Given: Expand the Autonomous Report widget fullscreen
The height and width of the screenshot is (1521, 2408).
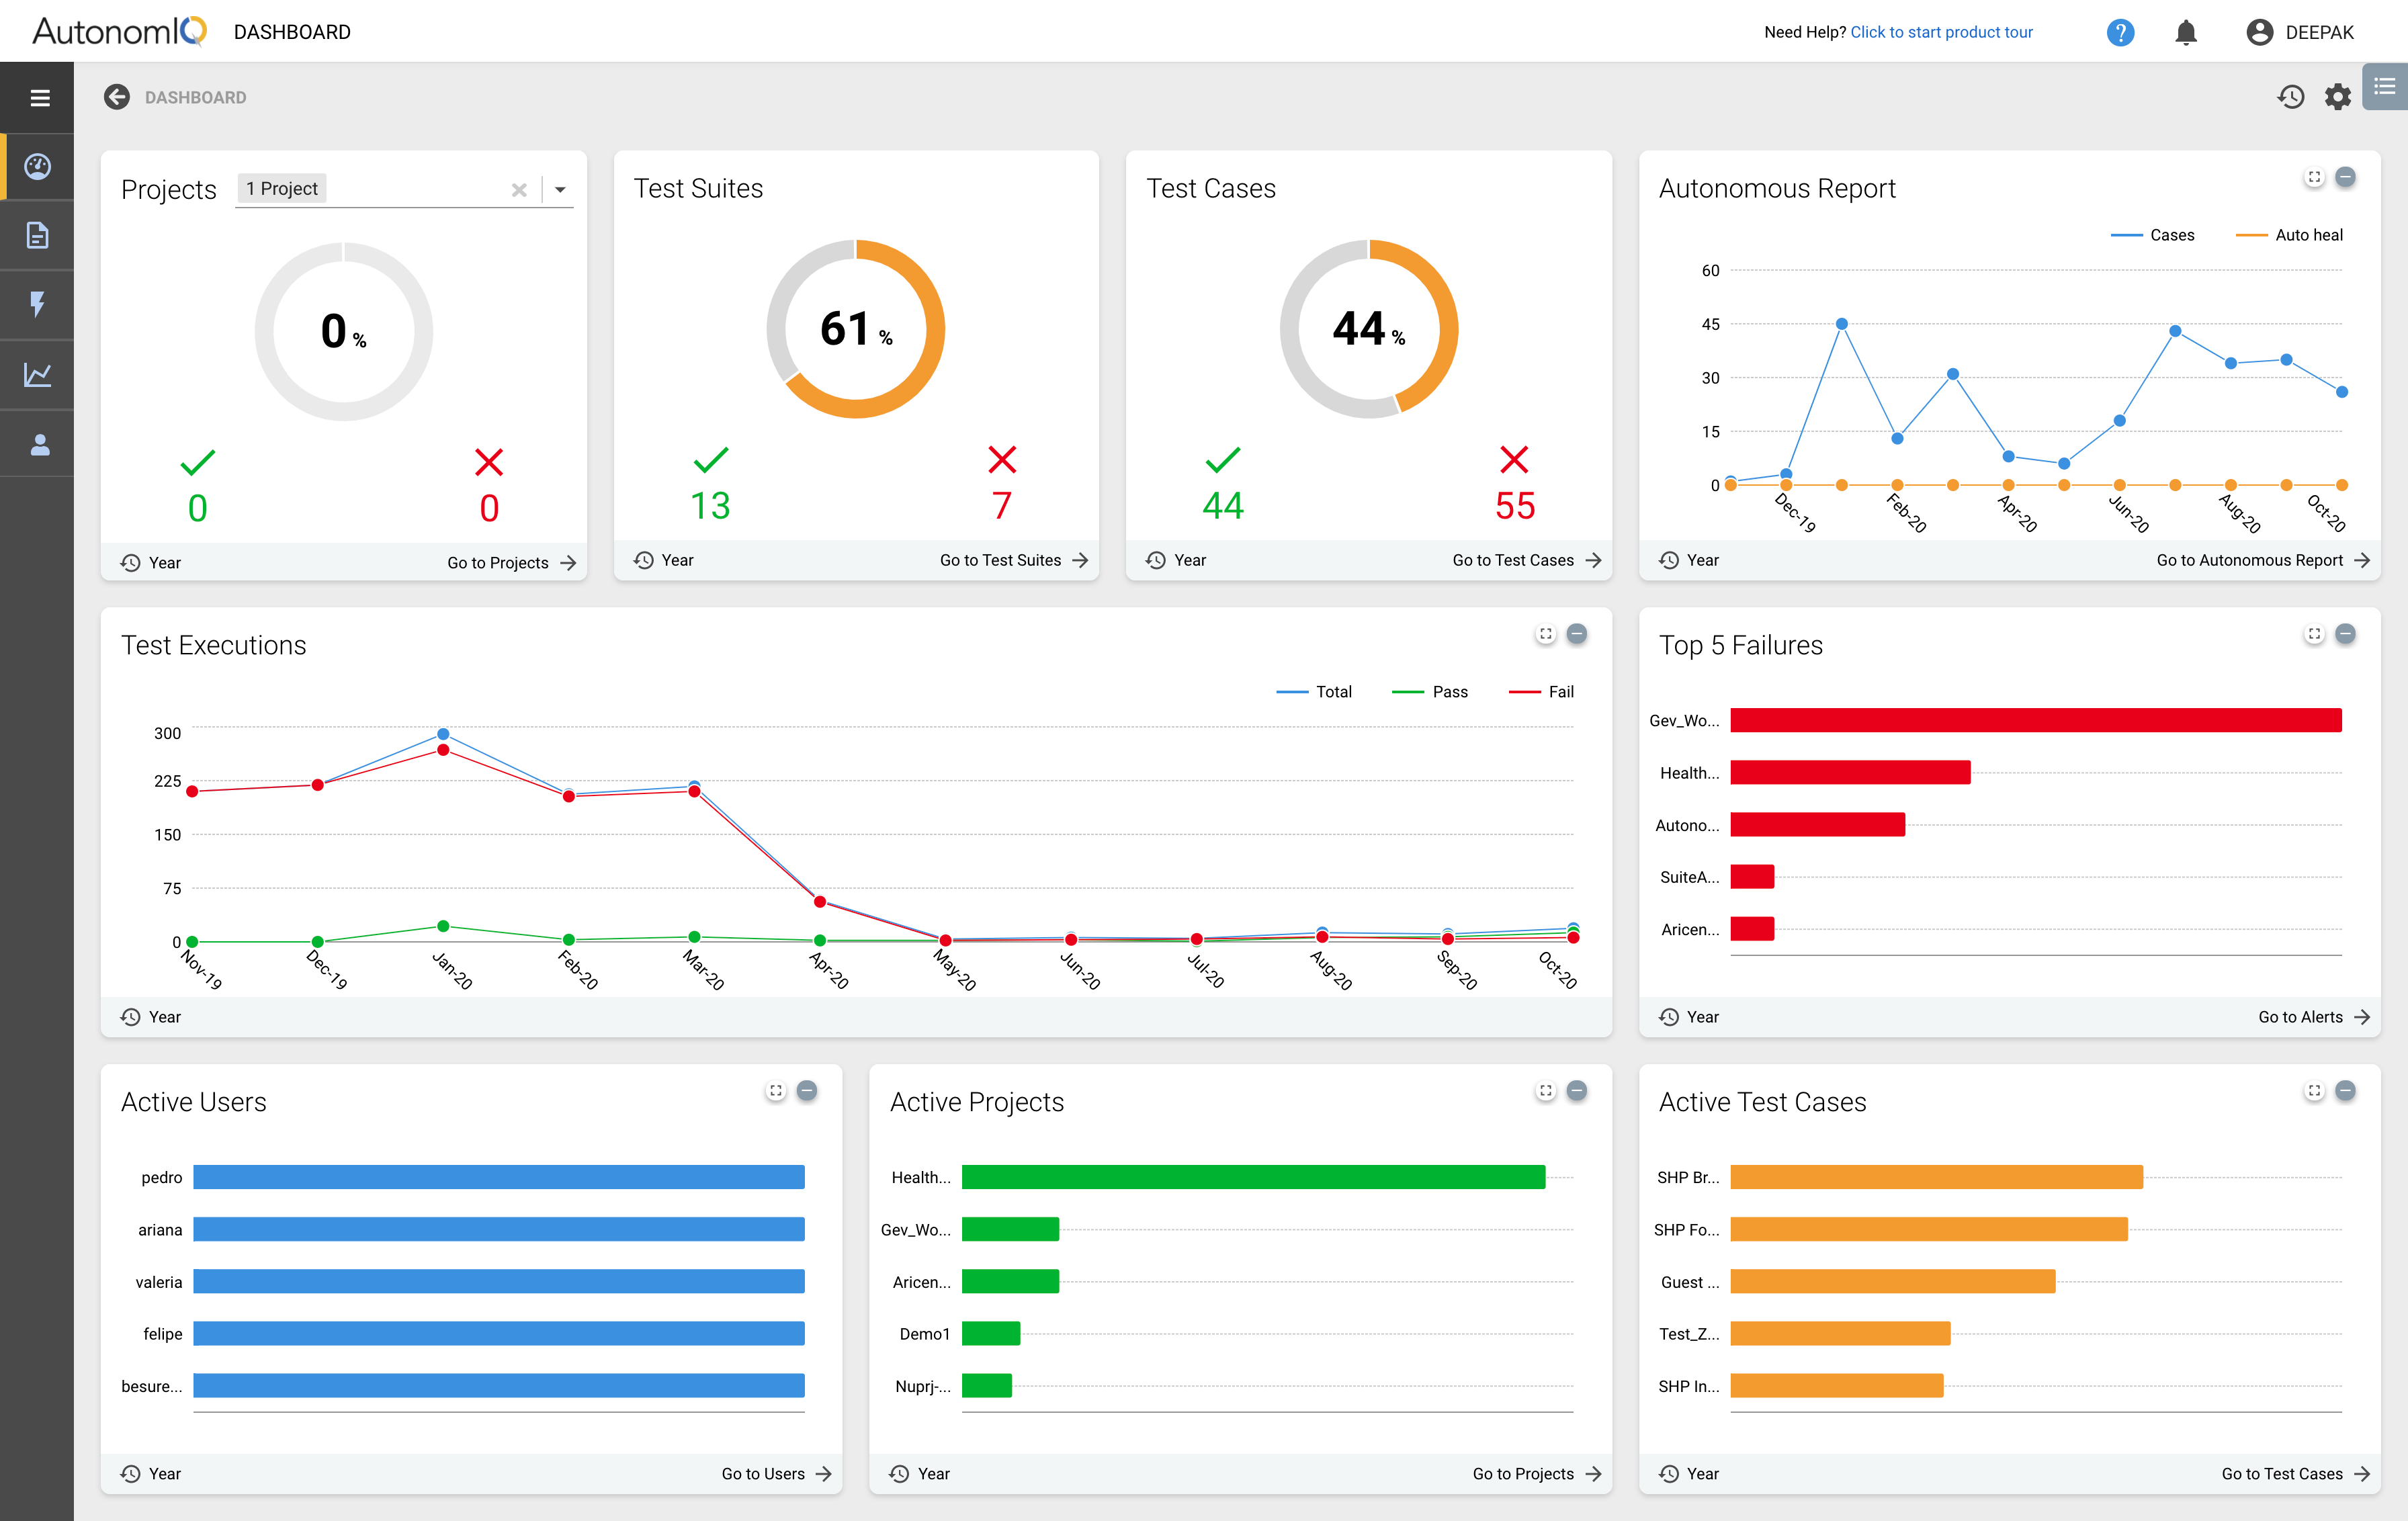Looking at the screenshot, I should (2314, 177).
